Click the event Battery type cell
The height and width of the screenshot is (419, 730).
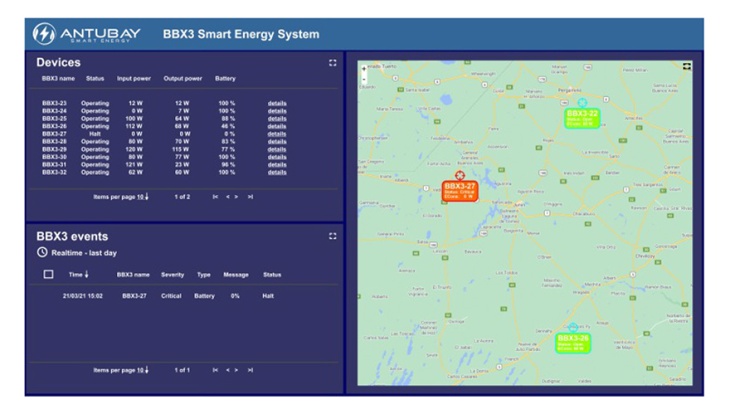(204, 296)
